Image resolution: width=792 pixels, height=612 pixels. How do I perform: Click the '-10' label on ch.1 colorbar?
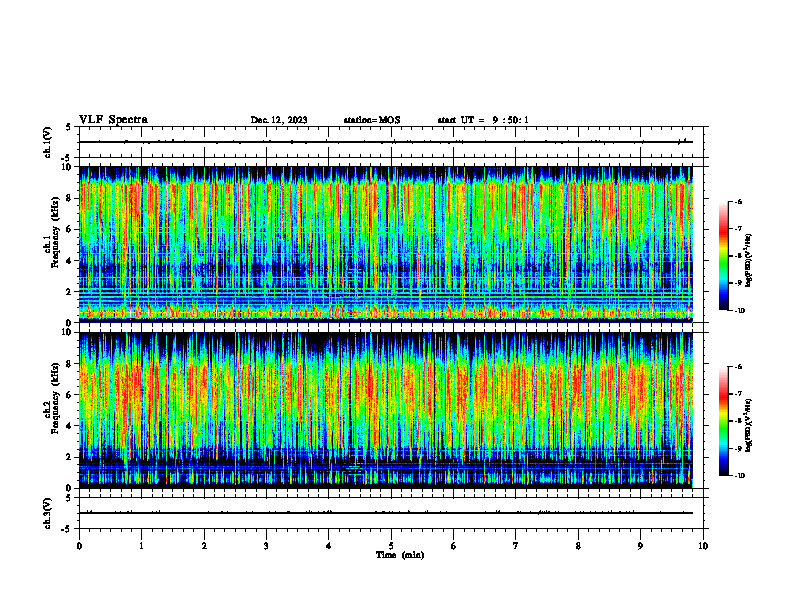pyautogui.click(x=739, y=311)
